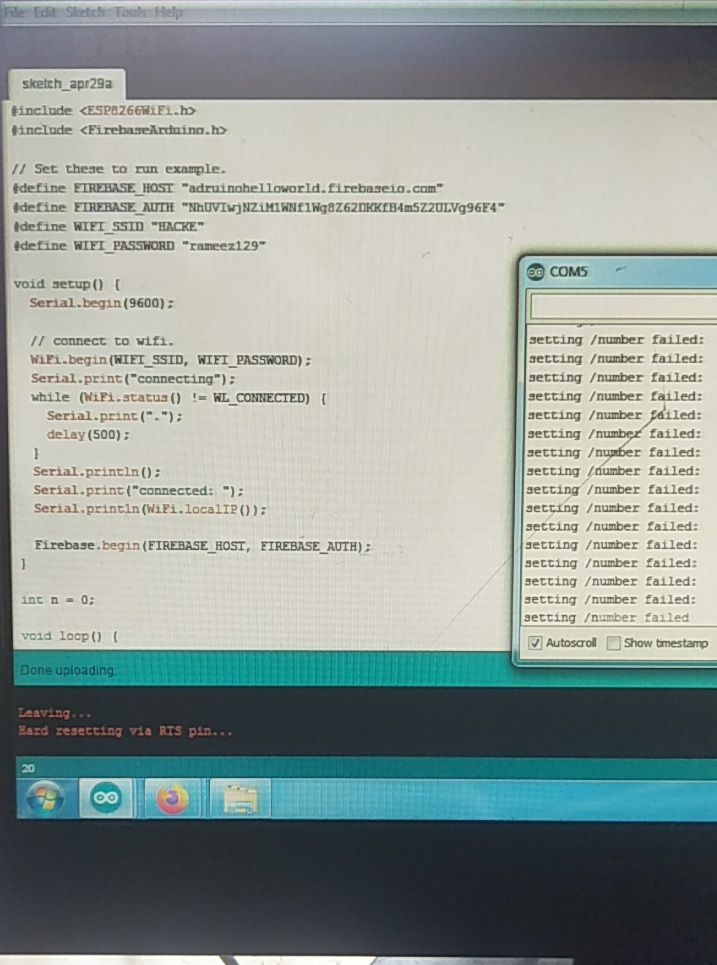Open File Explorer from the taskbar
This screenshot has height=965, width=717.
[x=241, y=799]
